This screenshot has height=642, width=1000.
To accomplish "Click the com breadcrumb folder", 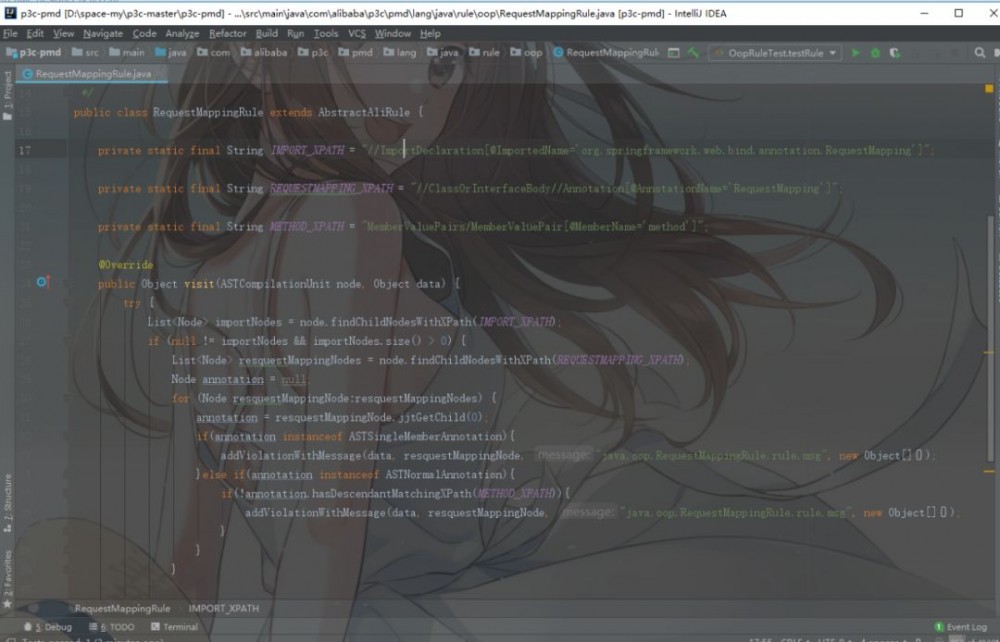I will tap(213, 52).
